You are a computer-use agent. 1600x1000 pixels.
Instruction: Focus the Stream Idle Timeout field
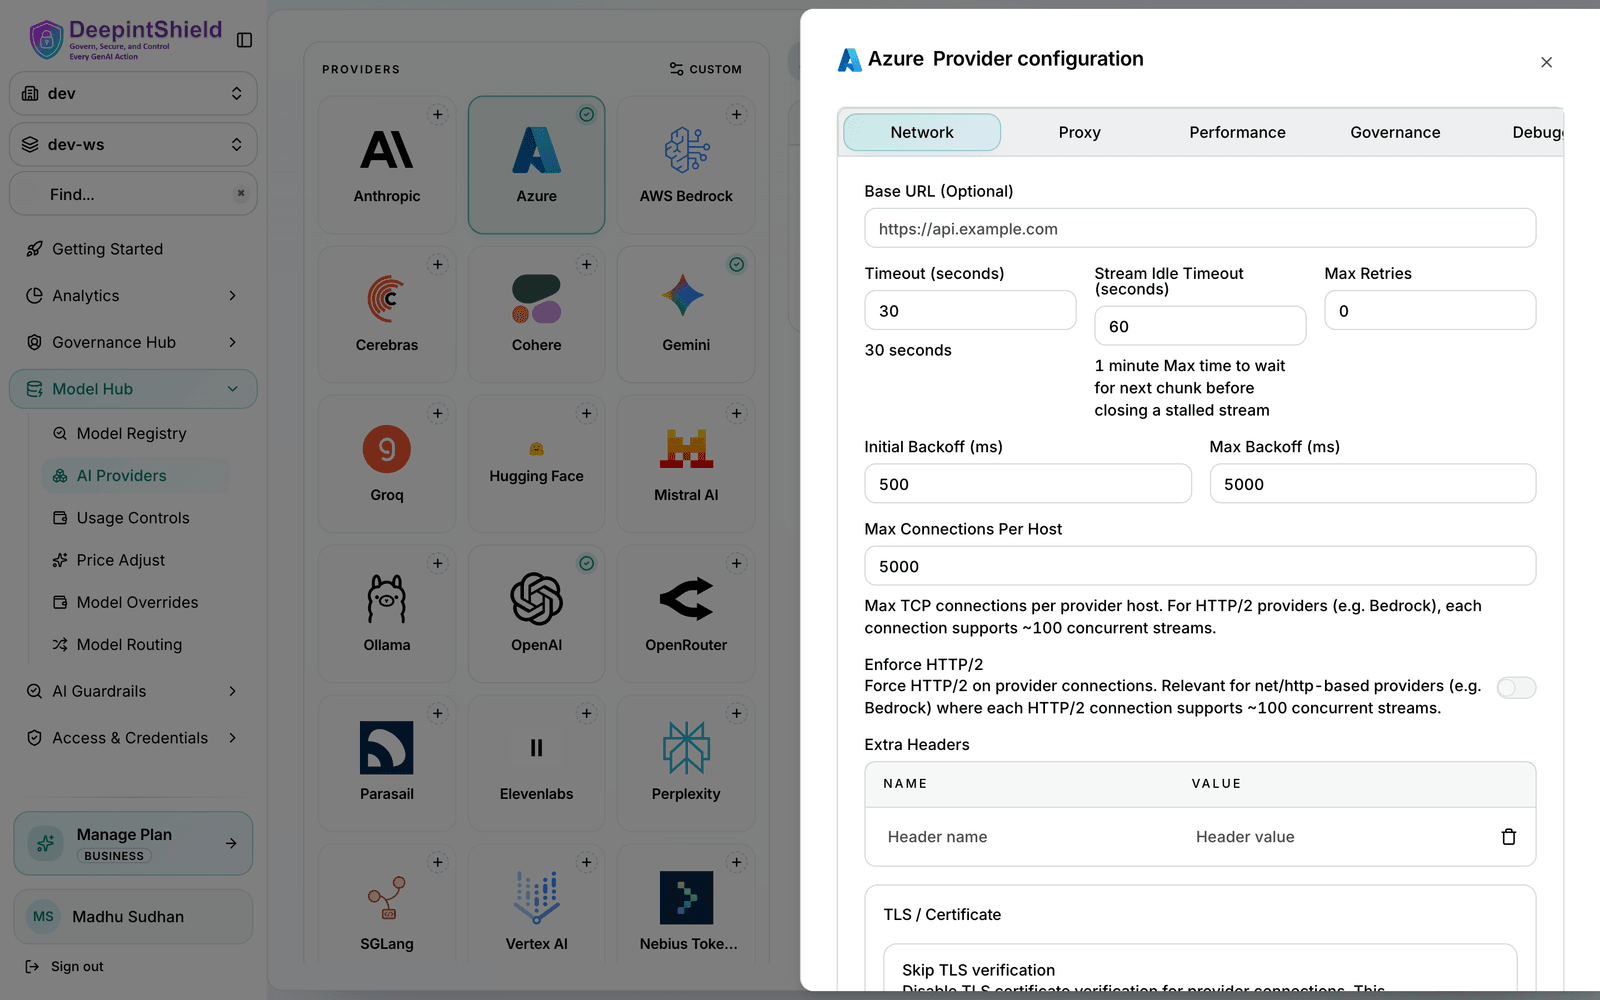click(x=1200, y=326)
